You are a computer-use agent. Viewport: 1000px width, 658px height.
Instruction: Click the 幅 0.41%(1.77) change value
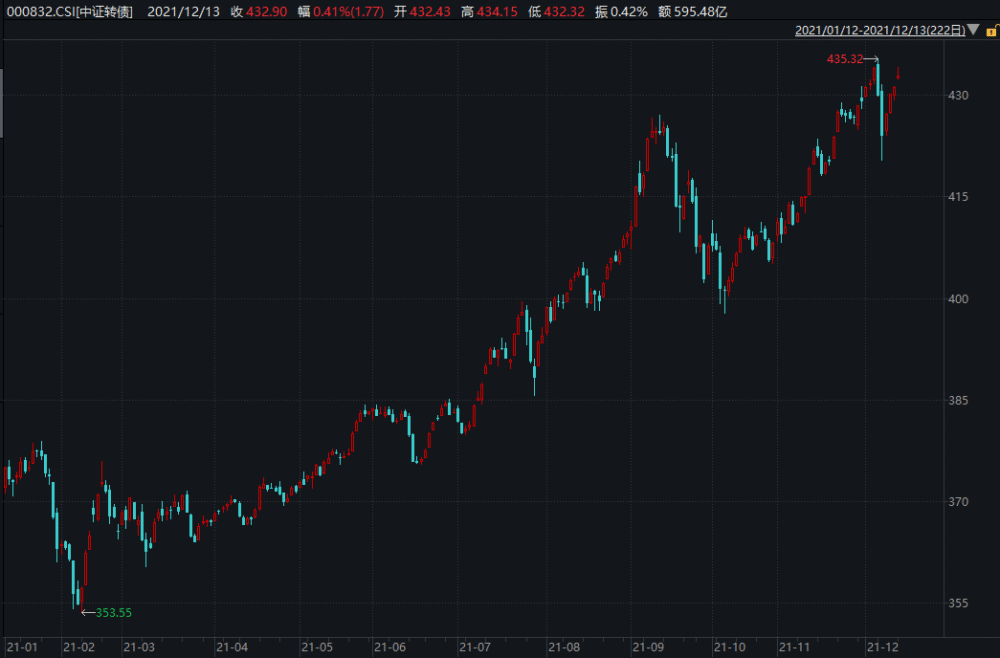click(x=341, y=11)
